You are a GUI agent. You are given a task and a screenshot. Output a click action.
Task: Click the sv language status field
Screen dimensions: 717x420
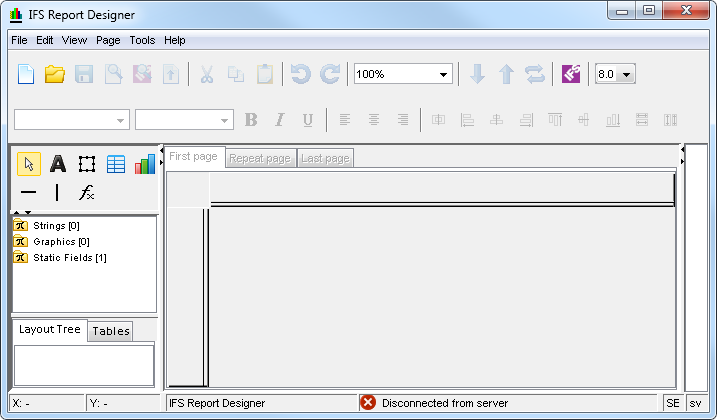pyautogui.click(x=696, y=403)
